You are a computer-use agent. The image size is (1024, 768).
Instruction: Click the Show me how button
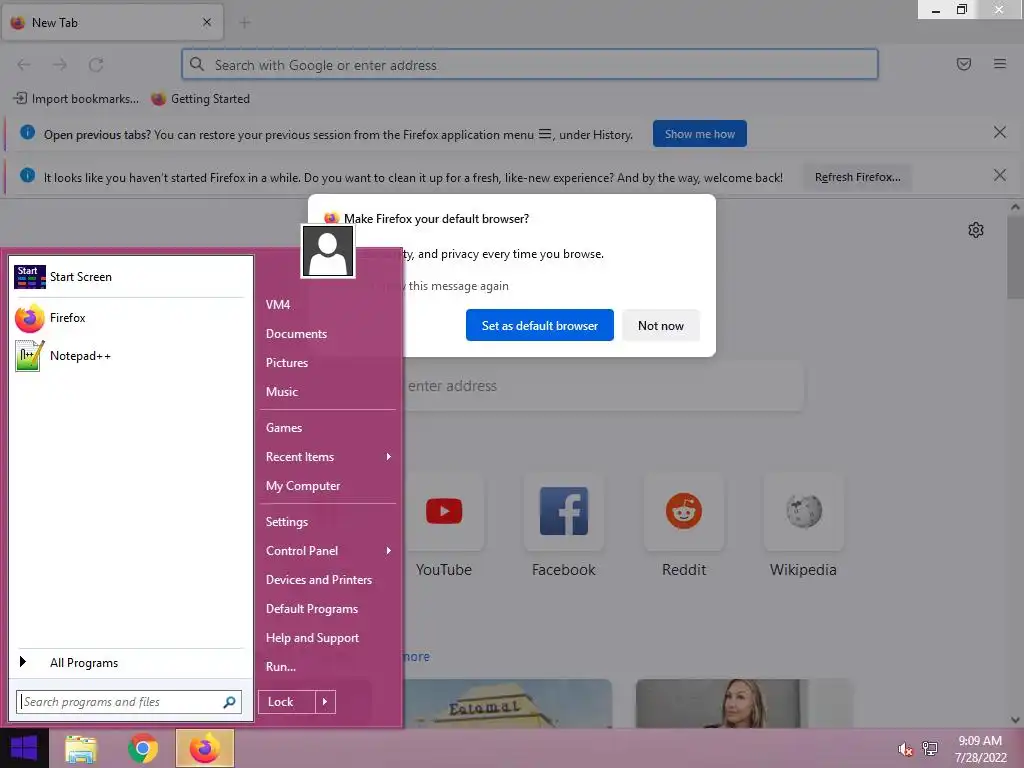pos(699,134)
